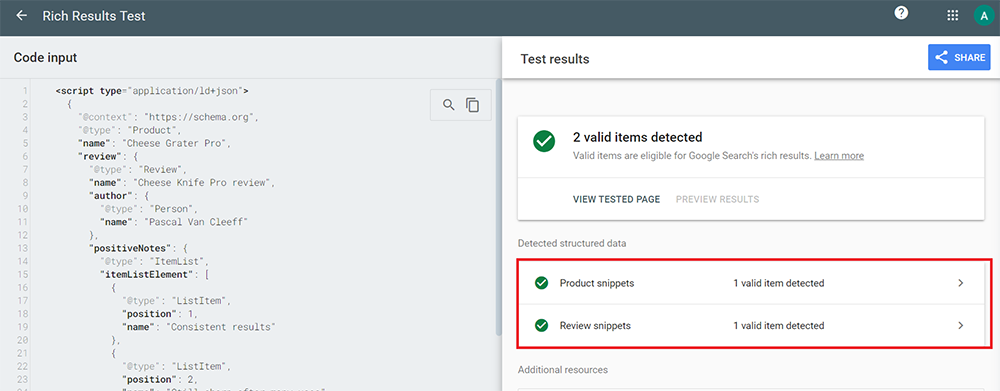1000x391 pixels.
Task: Open the help question mark icon
Action: (901, 13)
